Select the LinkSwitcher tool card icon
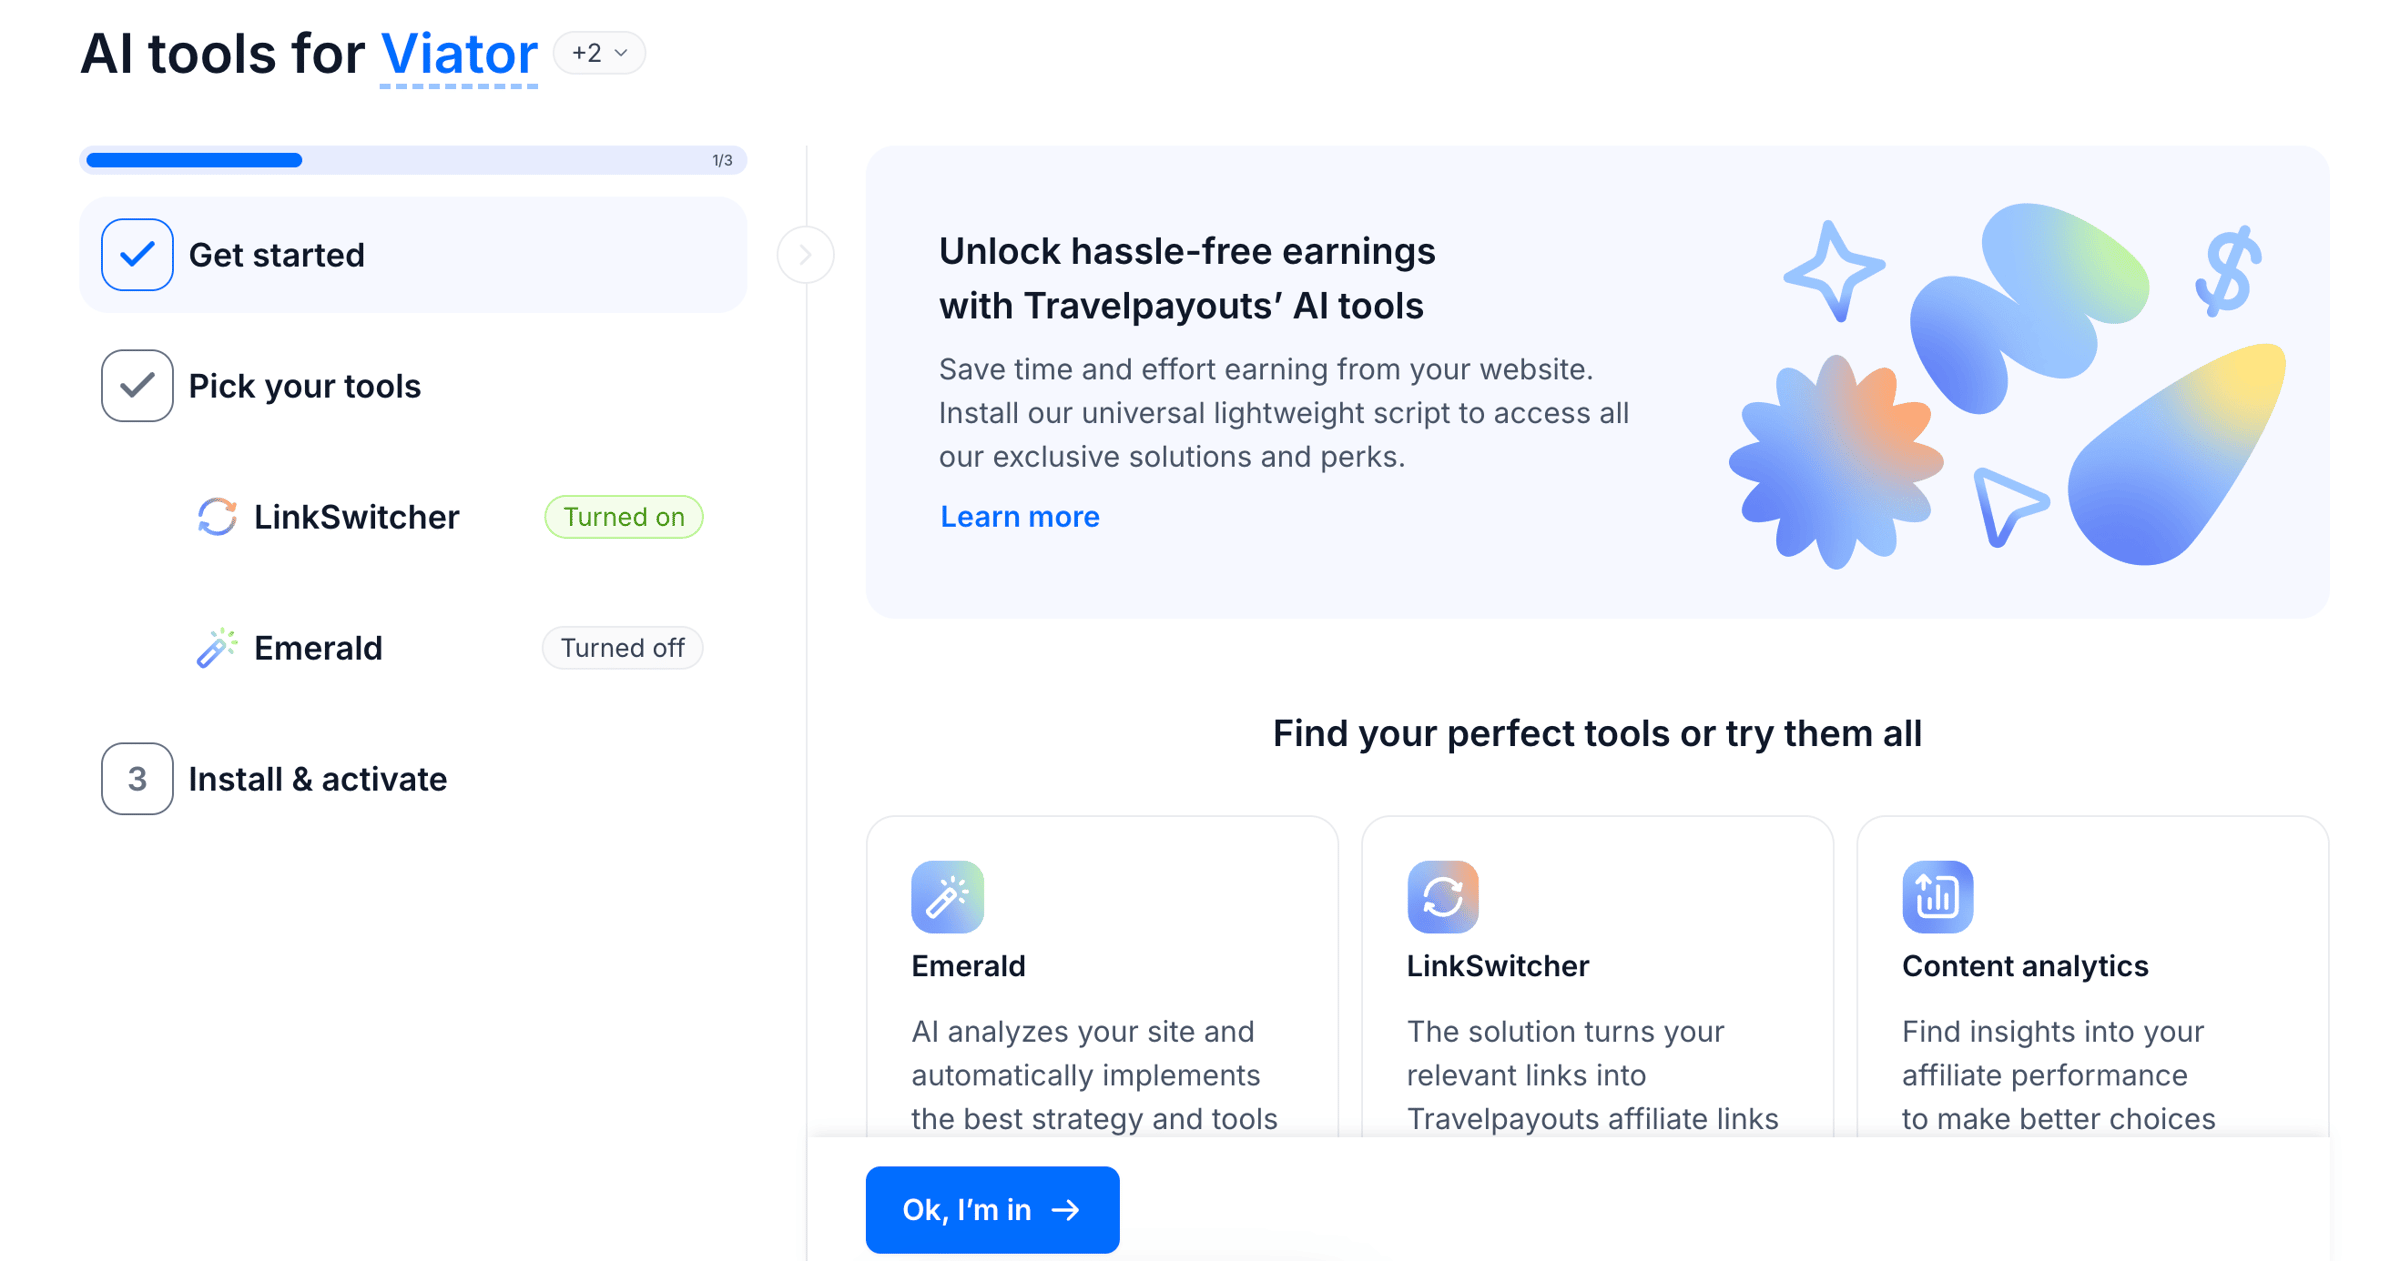 coord(1442,897)
